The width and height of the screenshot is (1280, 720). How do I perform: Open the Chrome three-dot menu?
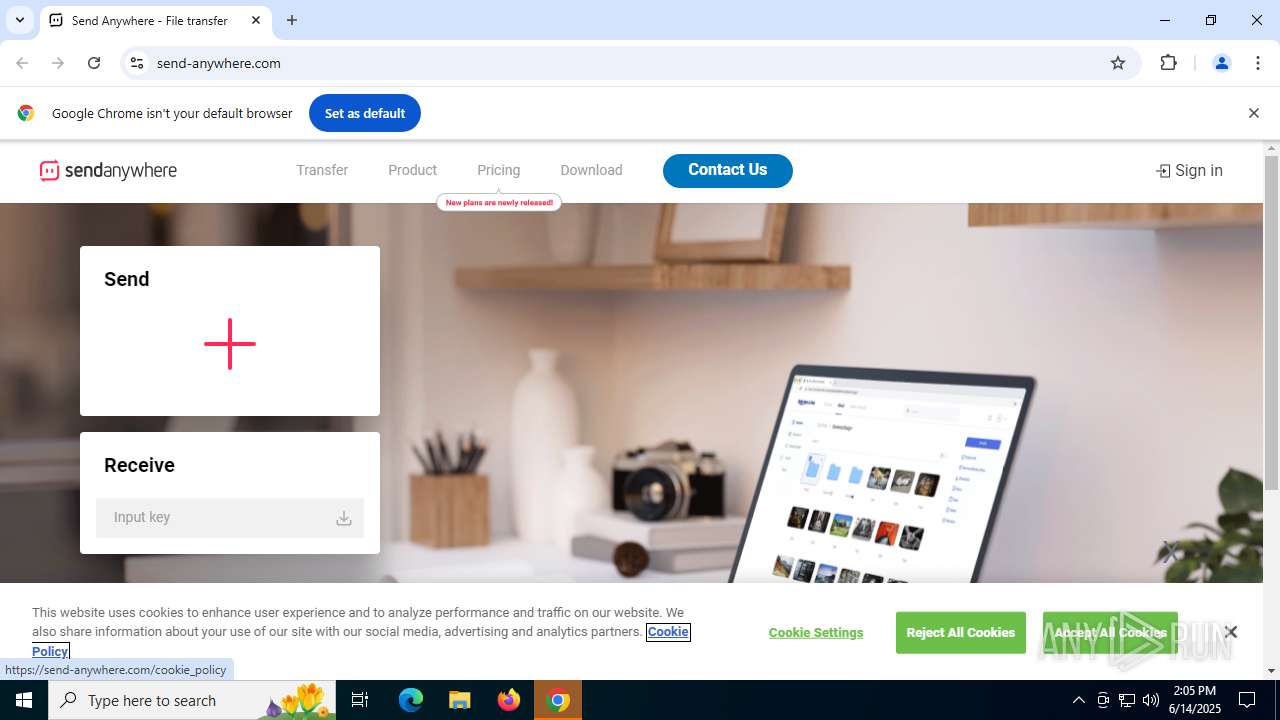coord(1258,63)
